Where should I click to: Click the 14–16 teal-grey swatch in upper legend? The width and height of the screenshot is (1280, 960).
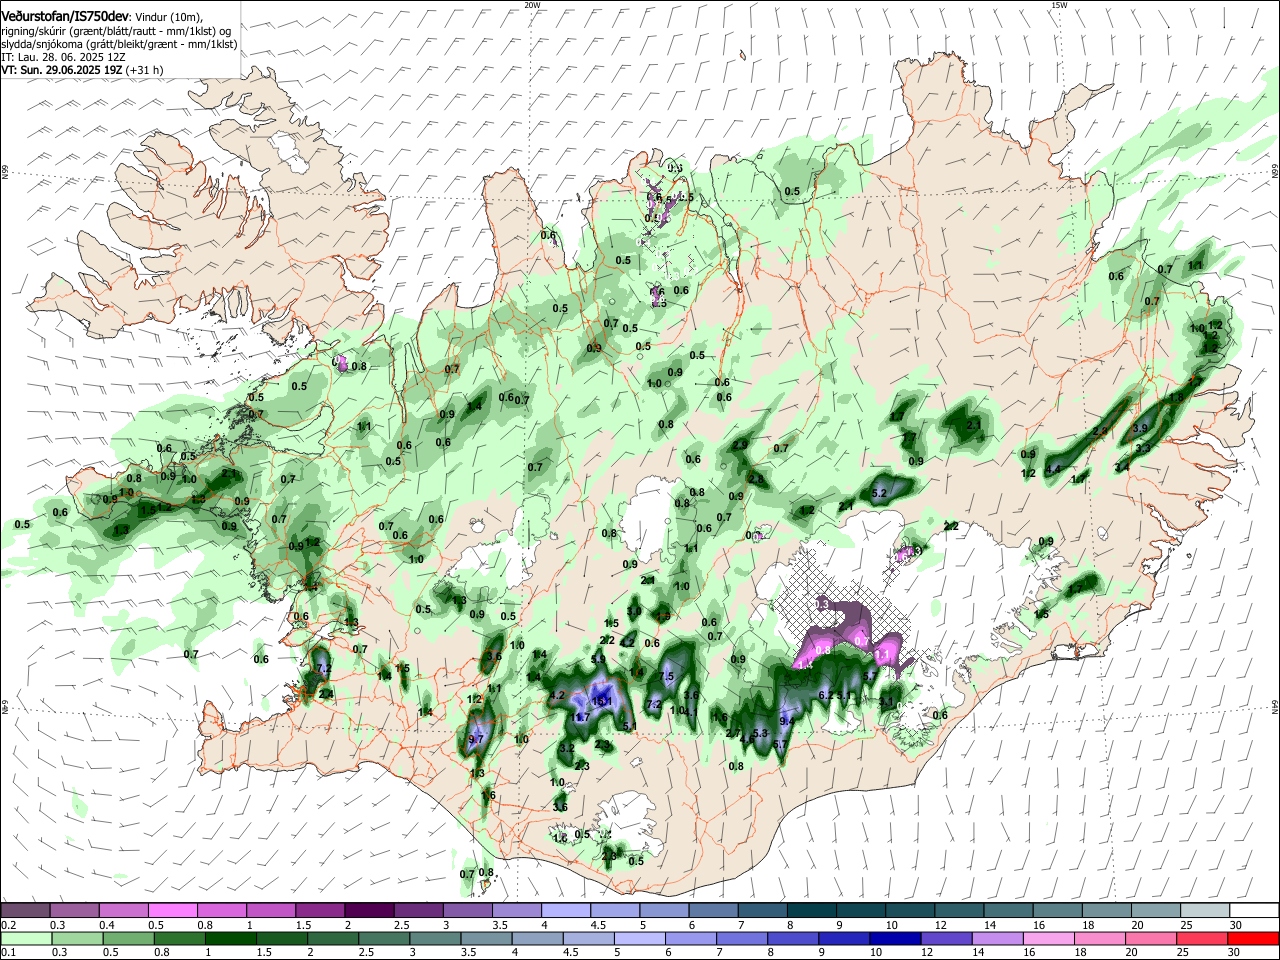coord(1006,910)
